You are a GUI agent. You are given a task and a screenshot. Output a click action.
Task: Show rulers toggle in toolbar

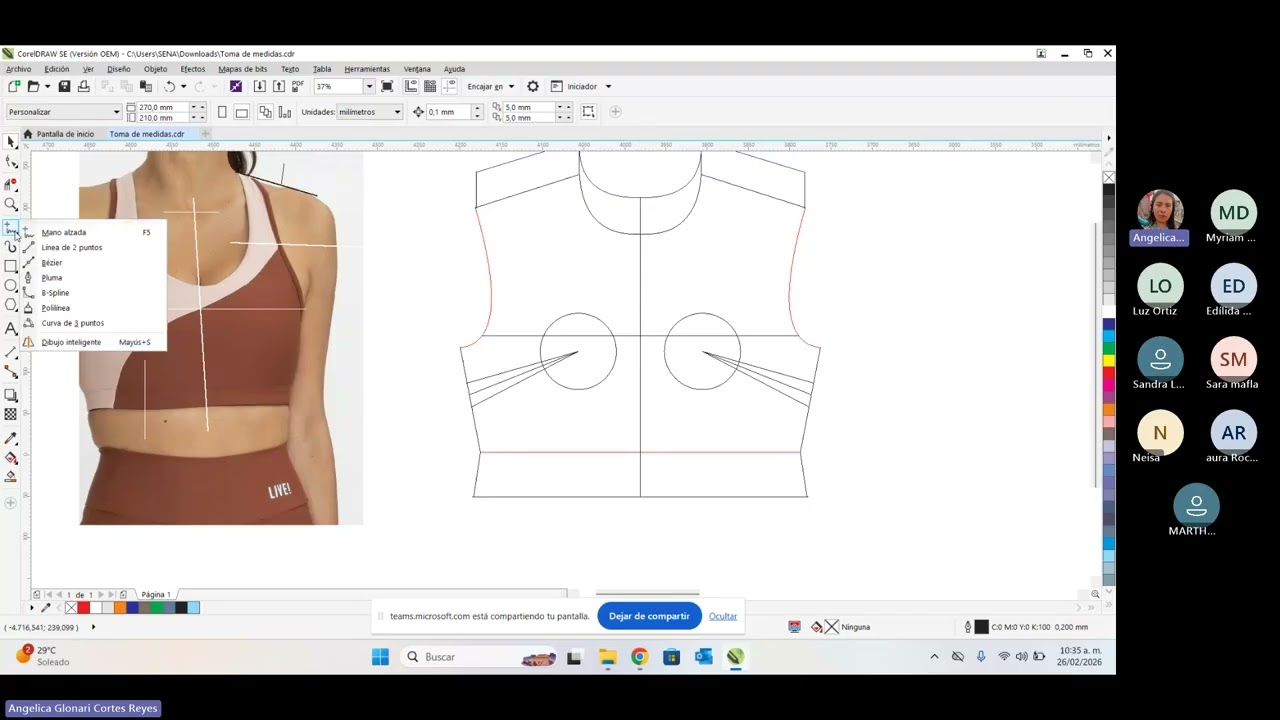(x=410, y=87)
